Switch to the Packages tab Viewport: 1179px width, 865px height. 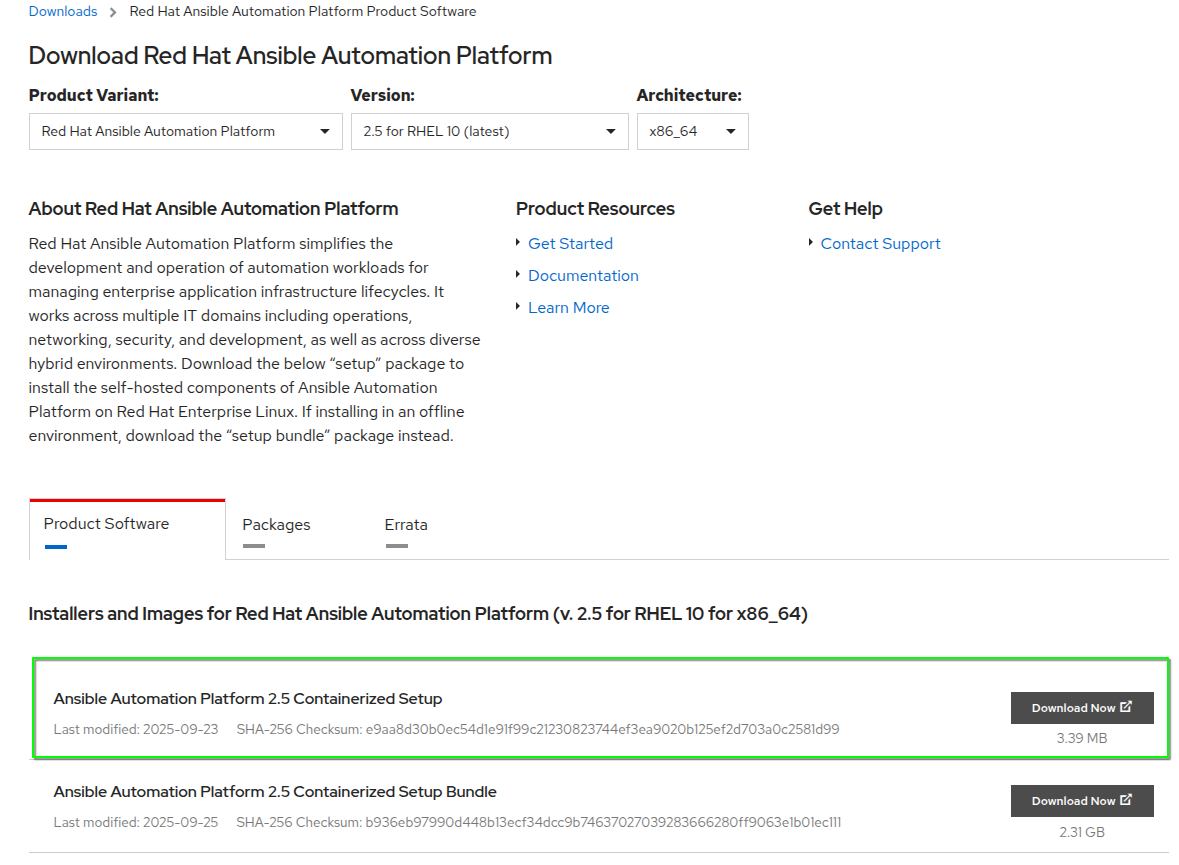[x=276, y=525]
